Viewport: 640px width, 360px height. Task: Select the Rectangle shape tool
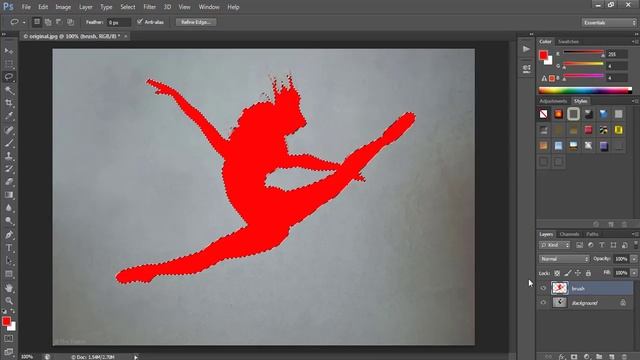[9, 274]
